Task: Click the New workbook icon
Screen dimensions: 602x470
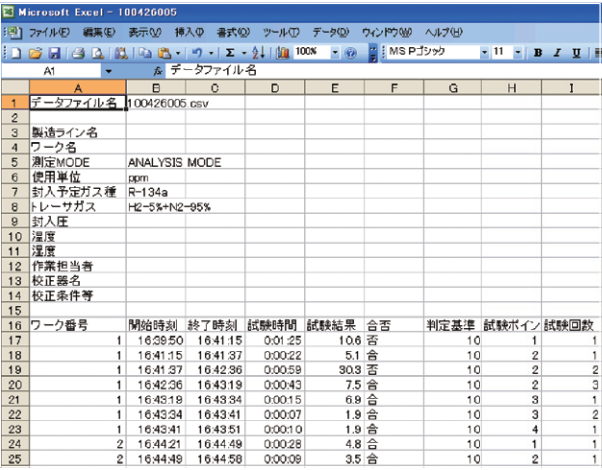Action: [16, 53]
